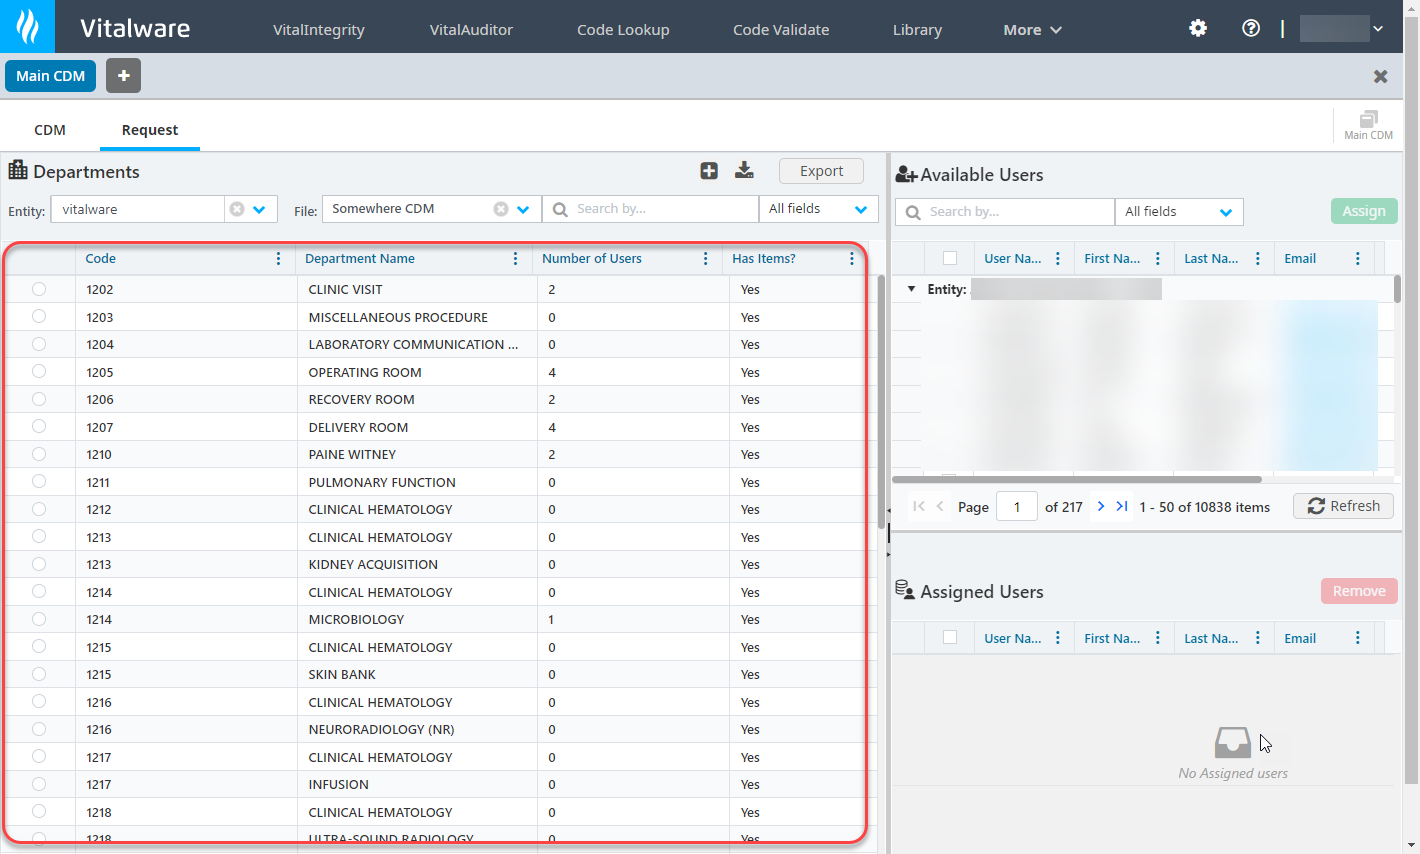Click the add department plus icon
The image size is (1420, 854).
(x=709, y=171)
